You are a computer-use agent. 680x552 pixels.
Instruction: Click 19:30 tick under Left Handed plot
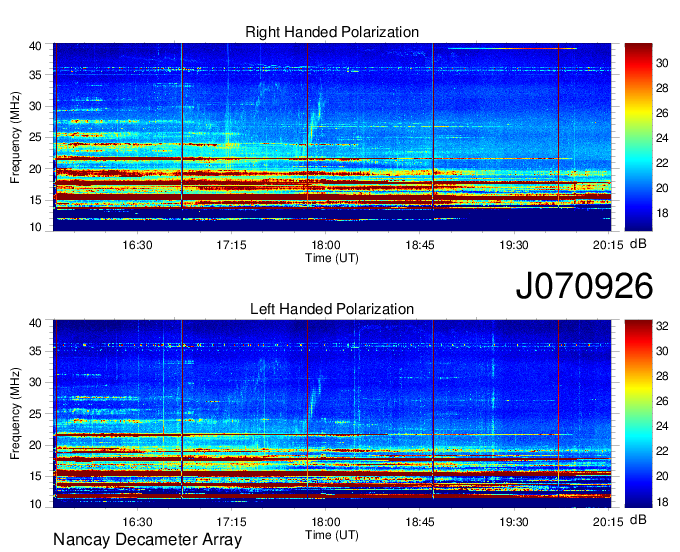[x=514, y=522]
